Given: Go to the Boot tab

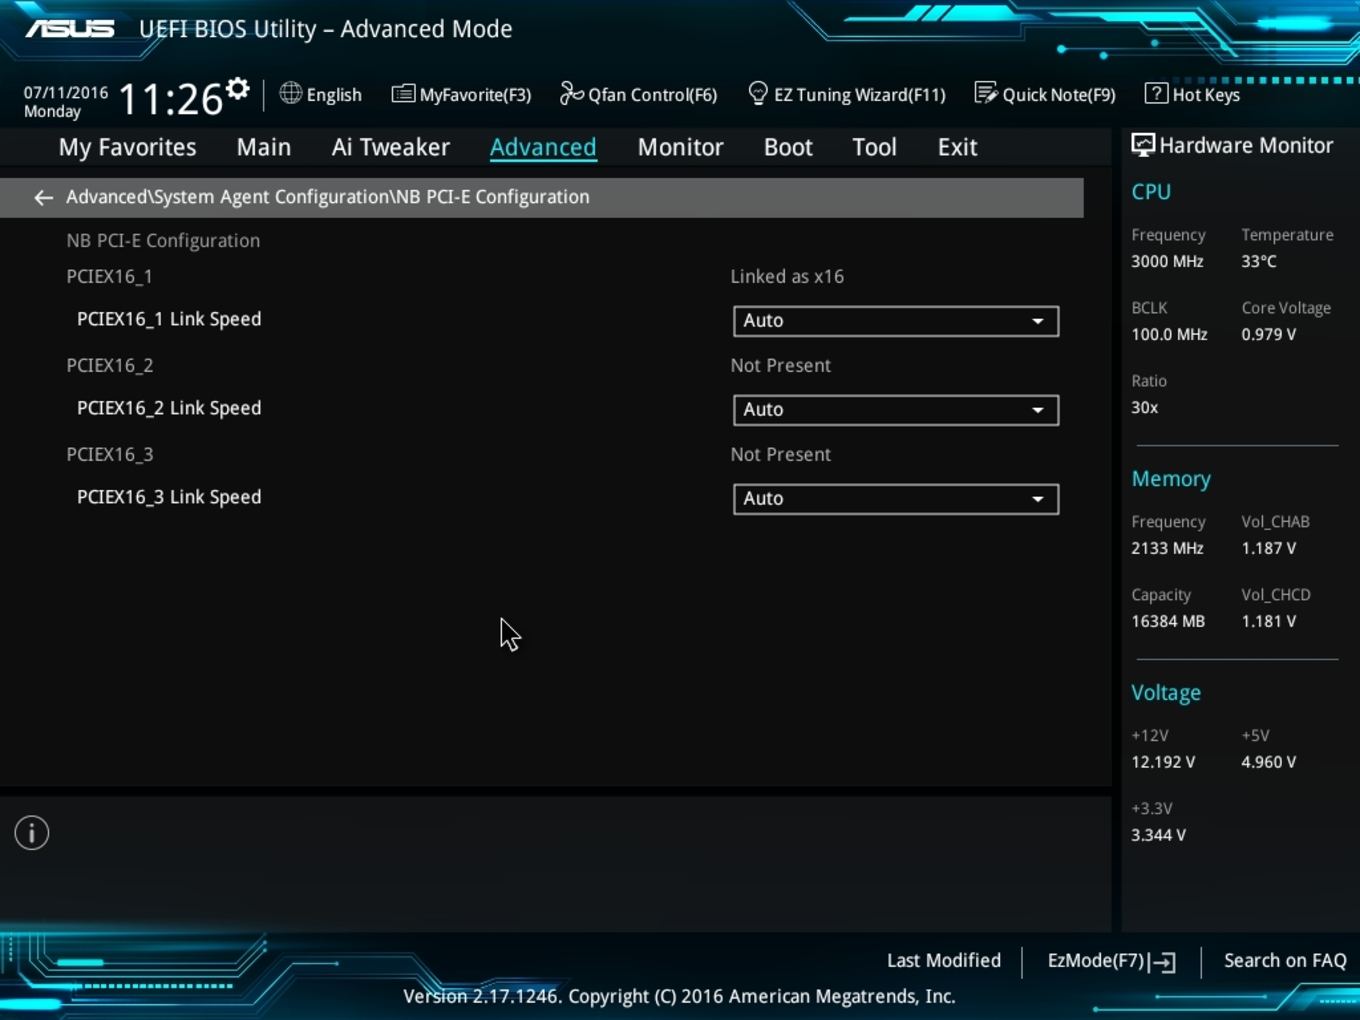Looking at the screenshot, I should click(788, 147).
